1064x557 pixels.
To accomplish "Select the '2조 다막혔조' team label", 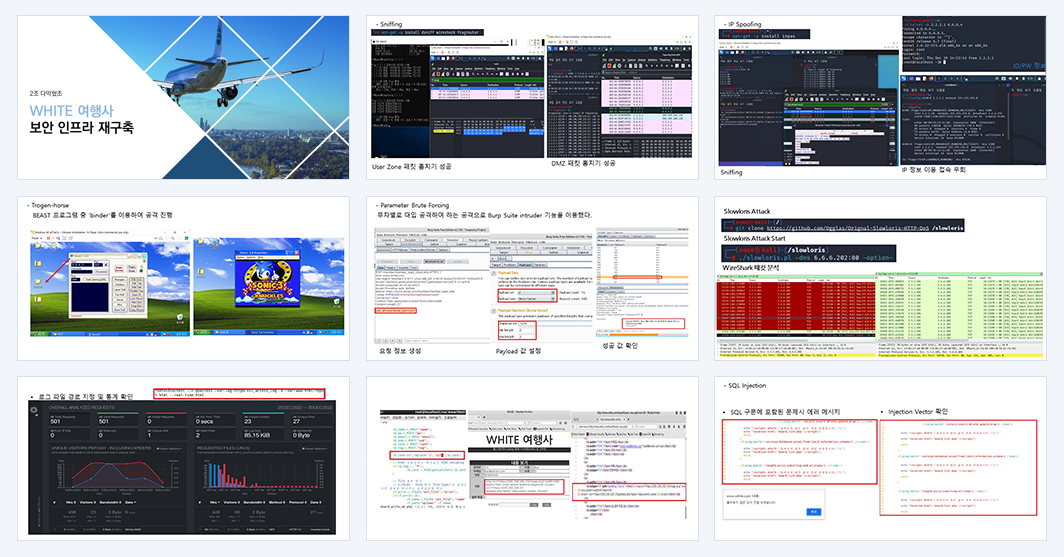I will click(x=45, y=93).
